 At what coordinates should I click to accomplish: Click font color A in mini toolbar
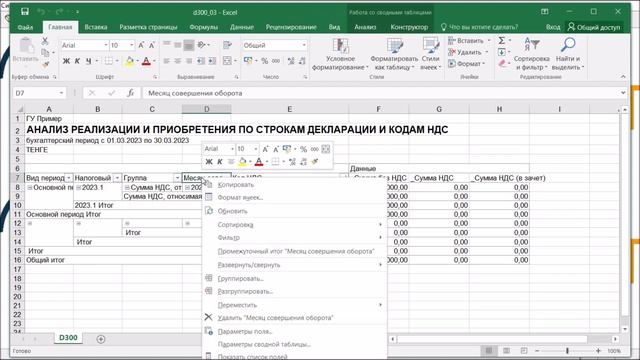pos(258,162)
